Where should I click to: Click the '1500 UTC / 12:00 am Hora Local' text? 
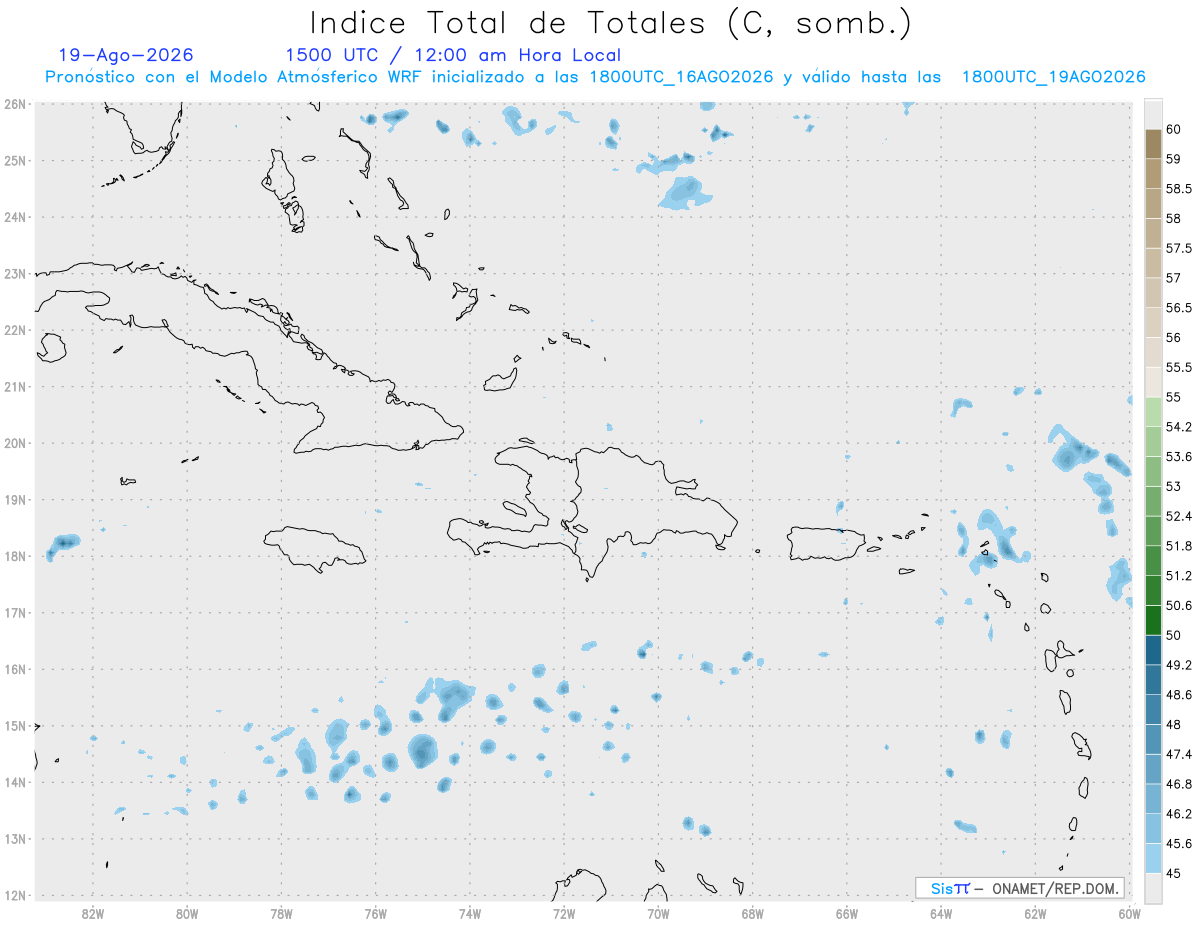[x=453, y=55]
